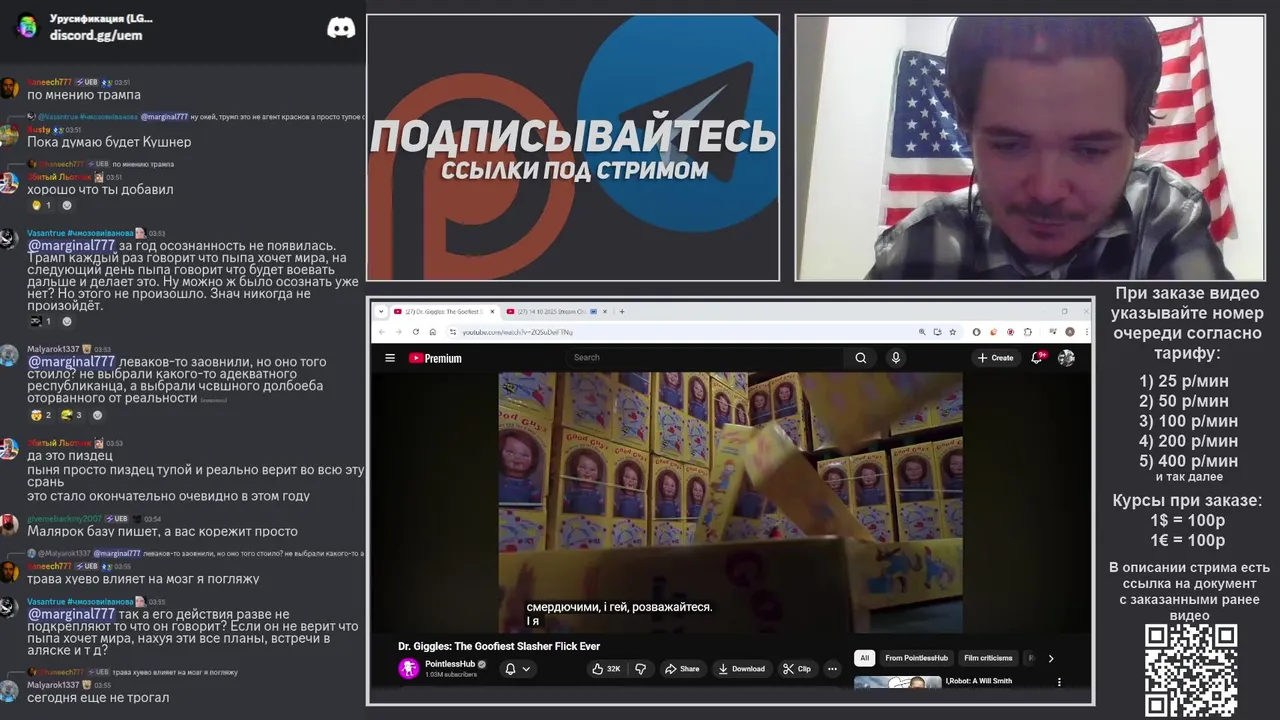Screen dimensions: 1280x720
Task: Click the @marginal777 mention in Malyarok1337 message
Action: pos(71,362)
